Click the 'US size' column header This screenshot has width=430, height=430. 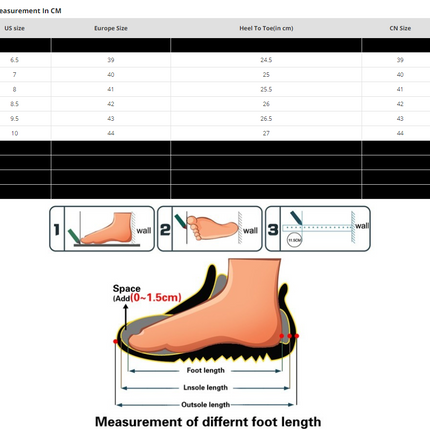click(14, 28)
